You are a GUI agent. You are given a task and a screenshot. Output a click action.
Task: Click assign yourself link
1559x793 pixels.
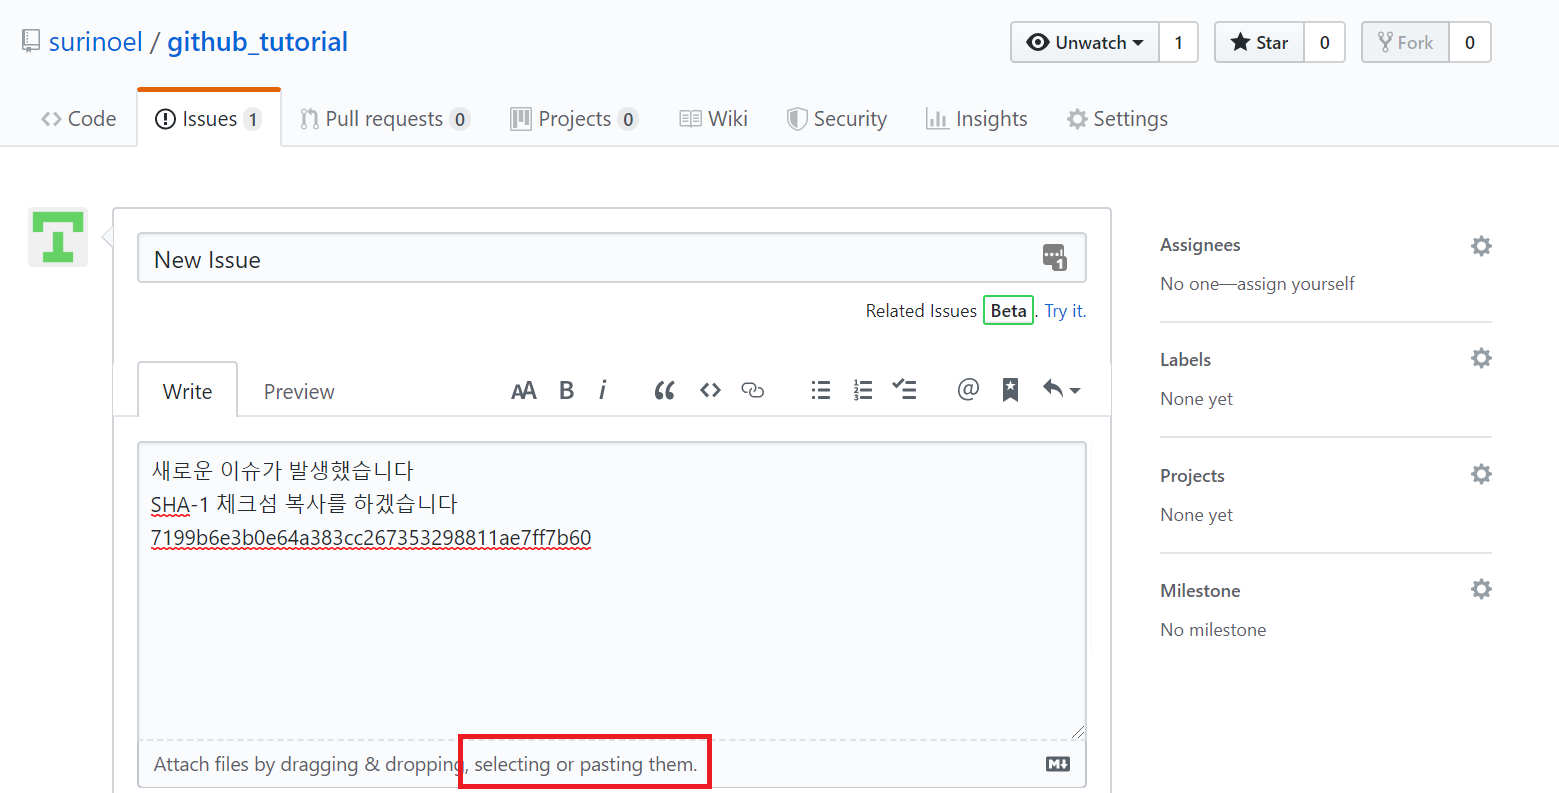[x=1295, y=284]
